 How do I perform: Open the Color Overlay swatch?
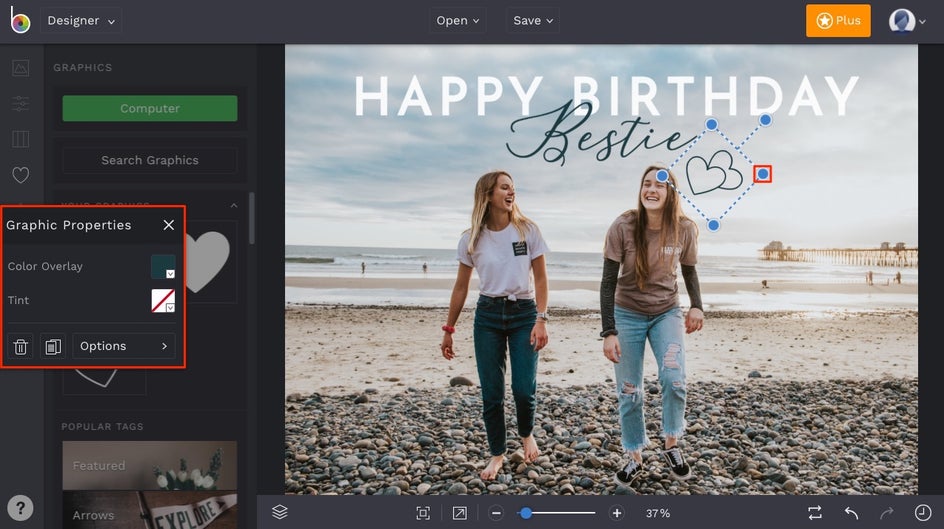coord(163,266)
